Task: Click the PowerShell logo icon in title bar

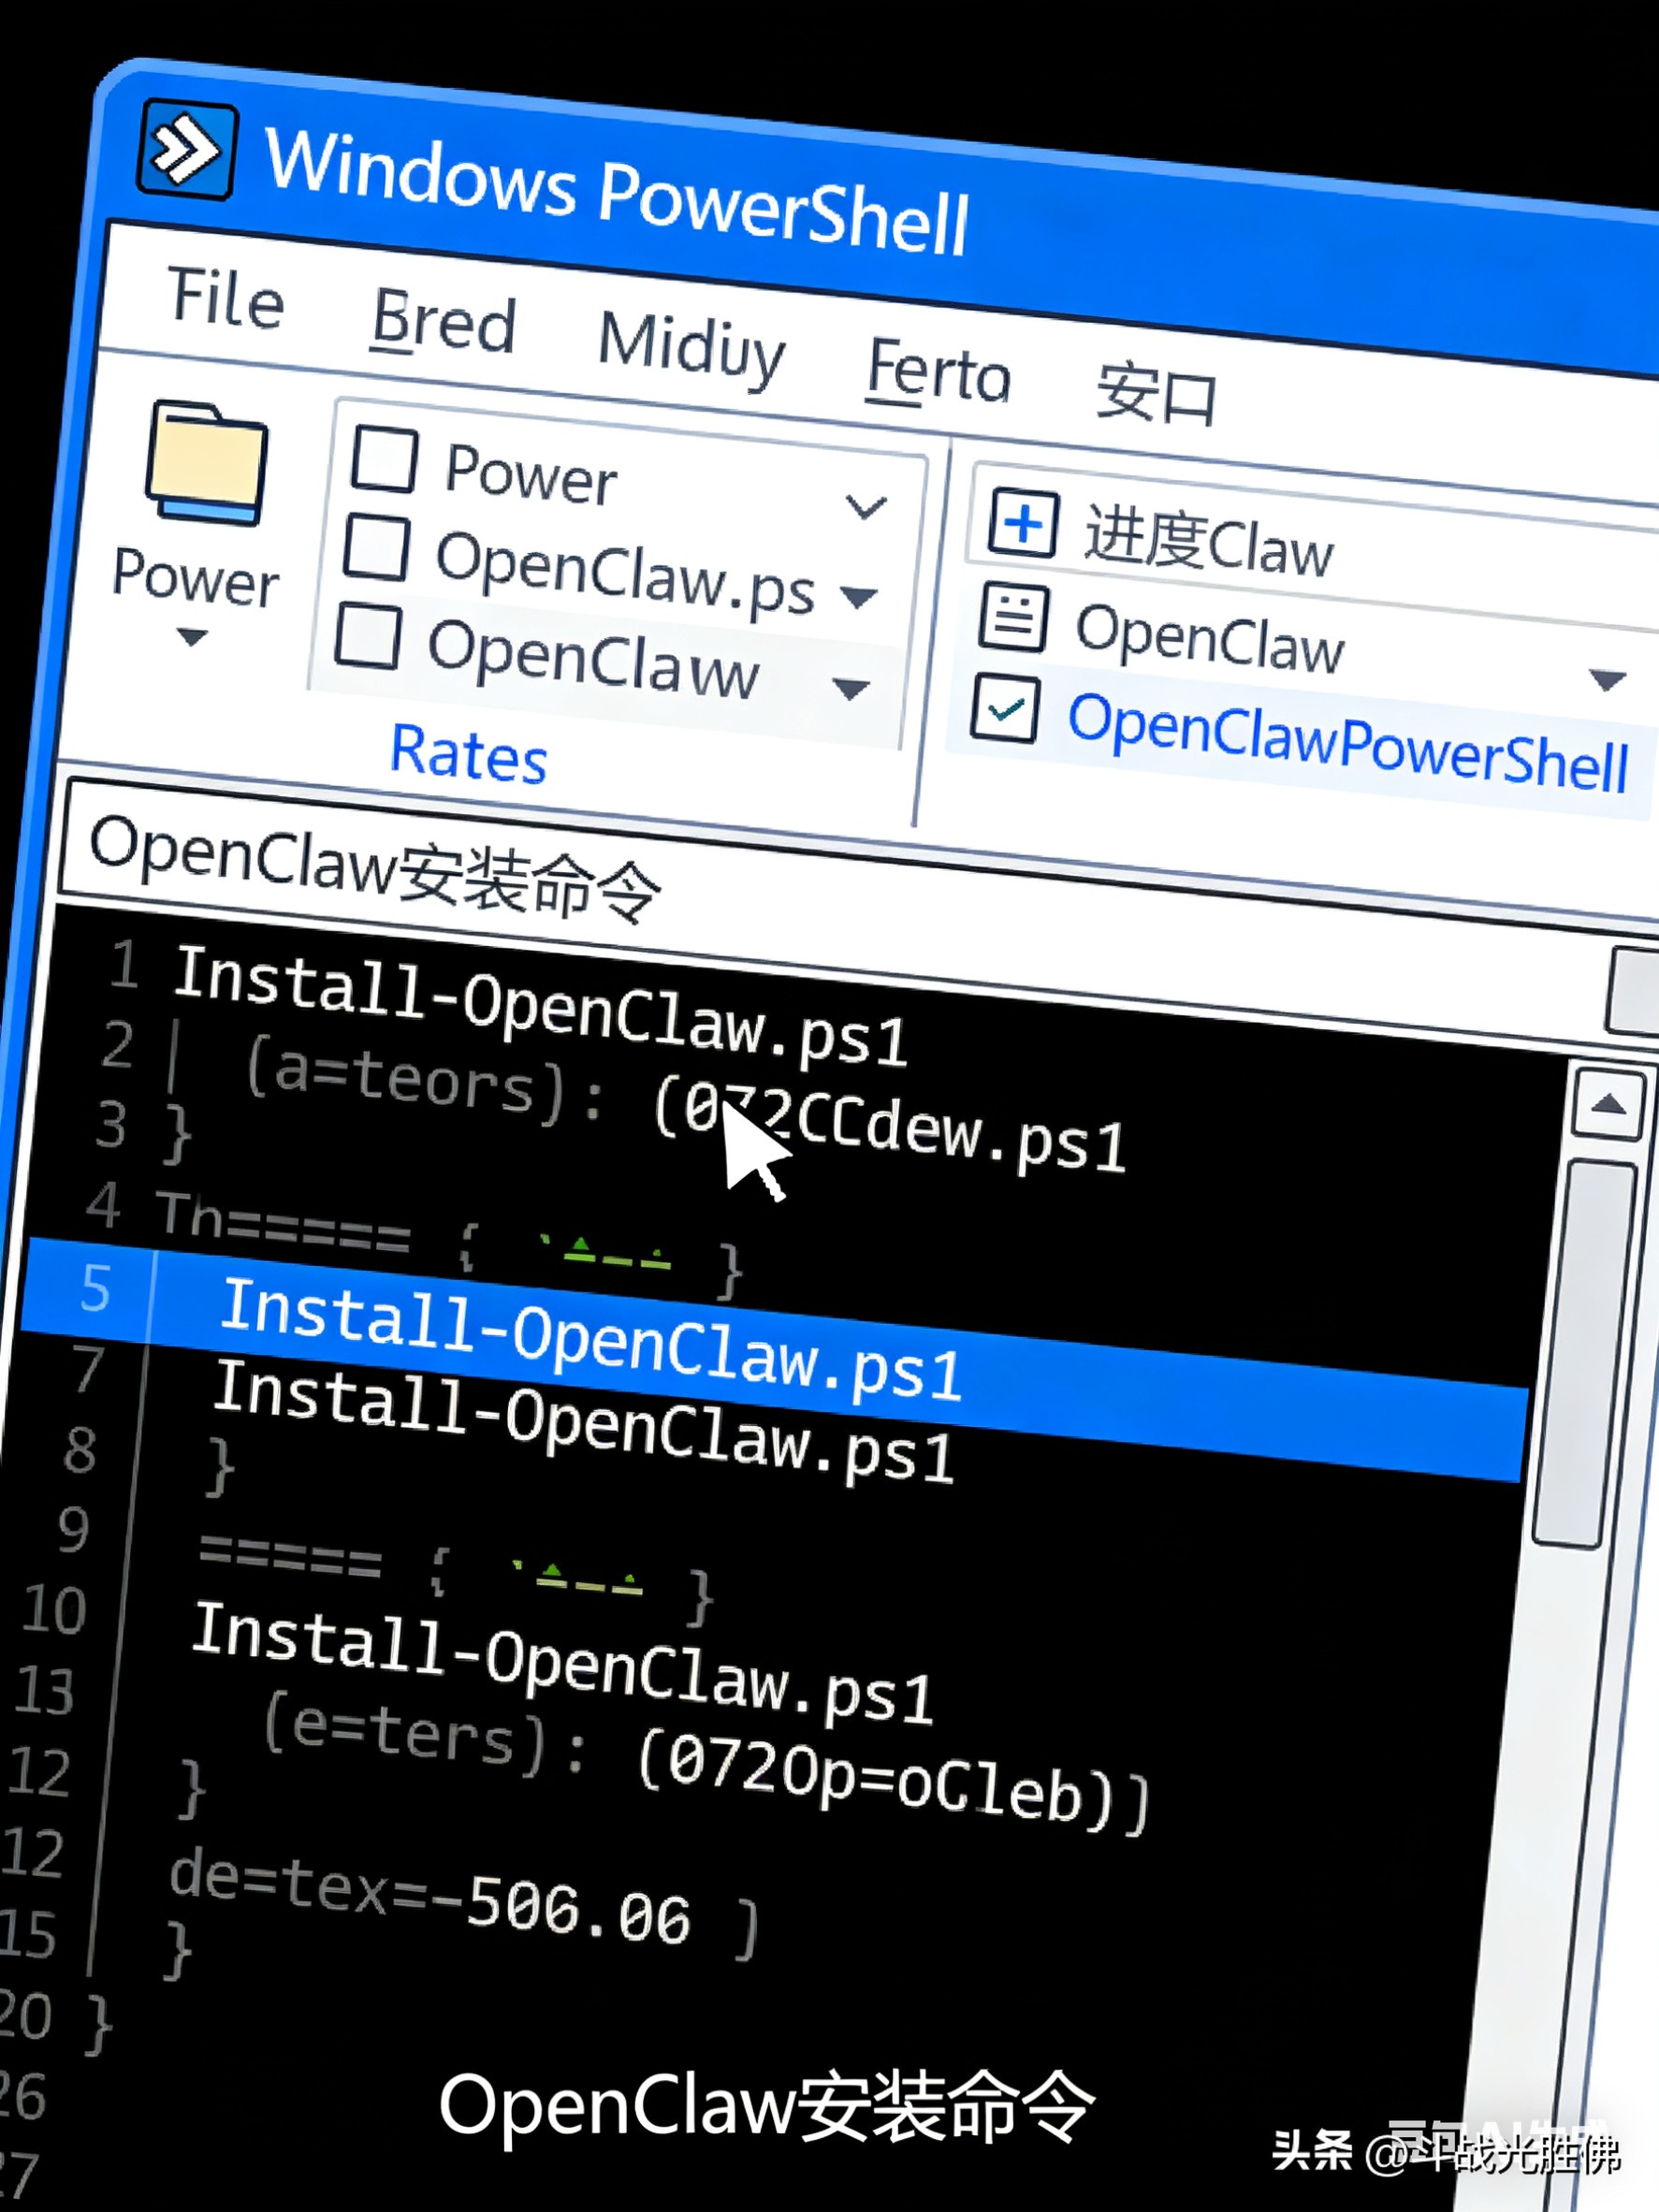Action: [187, 151]
